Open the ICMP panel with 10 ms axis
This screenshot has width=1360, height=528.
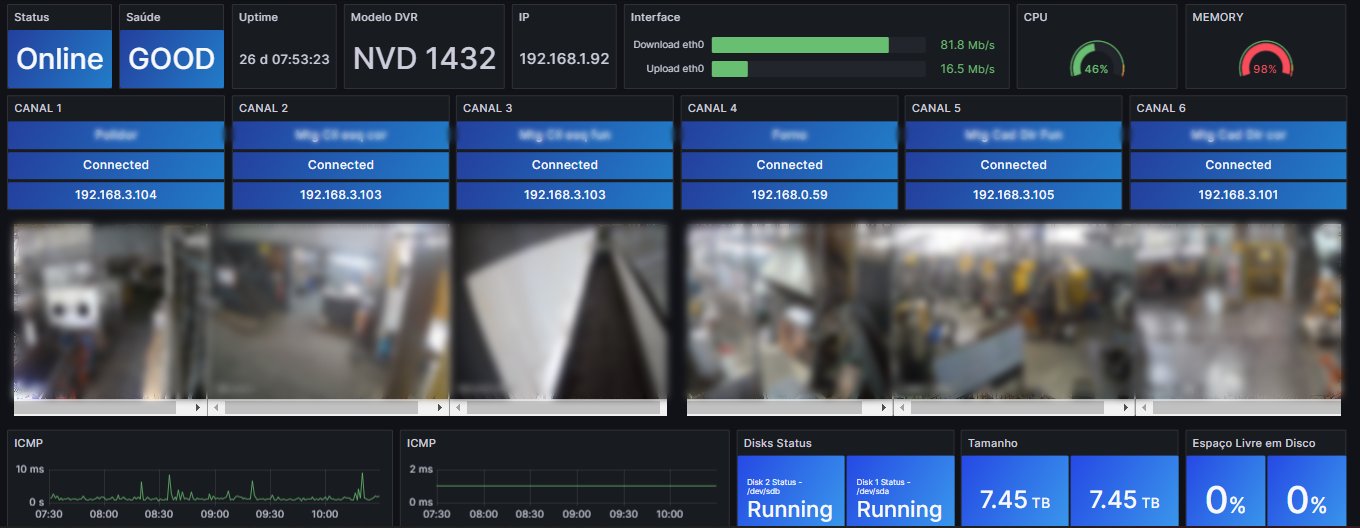(28, 443)
